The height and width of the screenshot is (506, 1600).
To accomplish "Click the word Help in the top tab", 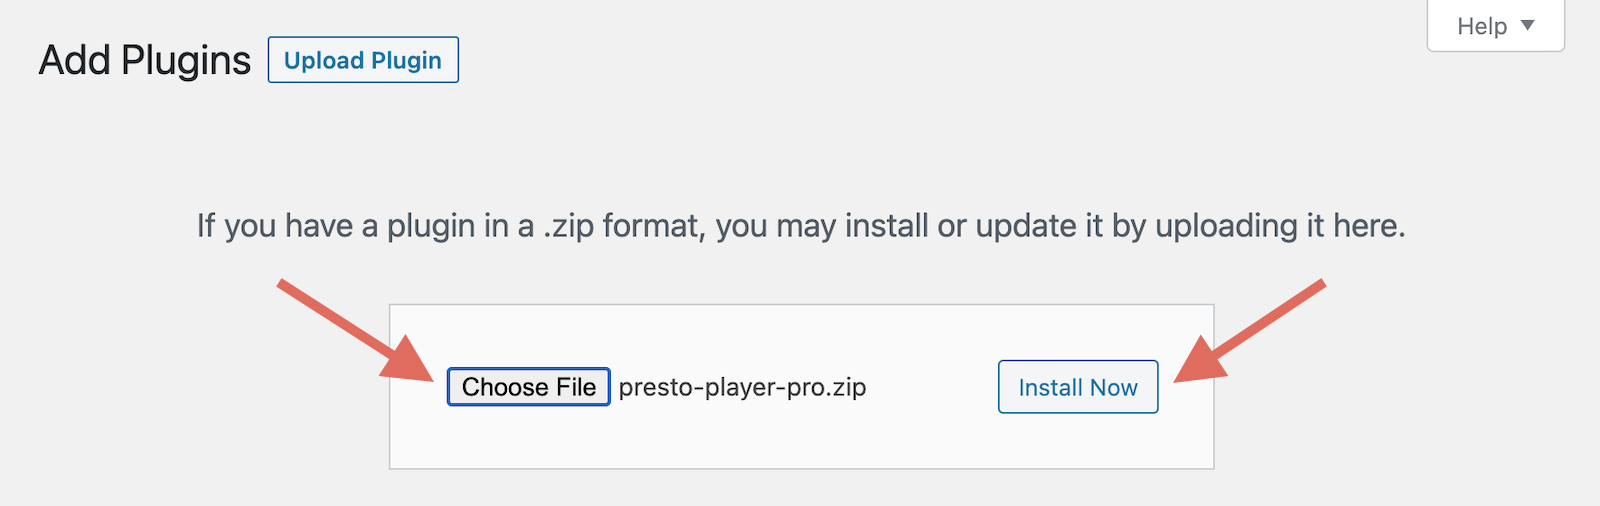I will 1481,26.
